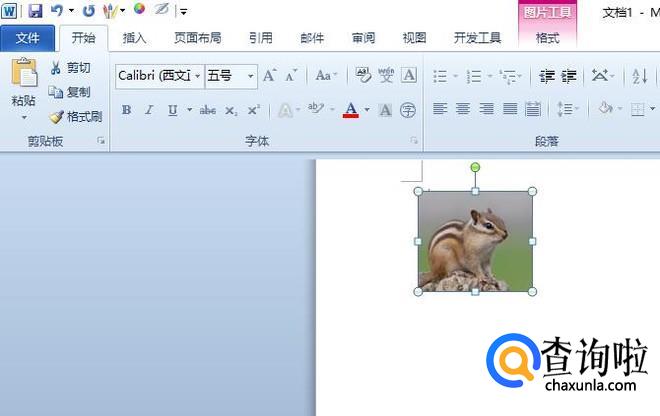
Task: Toggle Subscript formatting
Action: click(231, 111)
